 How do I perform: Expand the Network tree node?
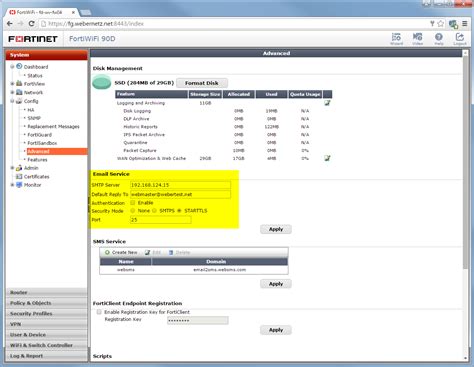(12, 92)
